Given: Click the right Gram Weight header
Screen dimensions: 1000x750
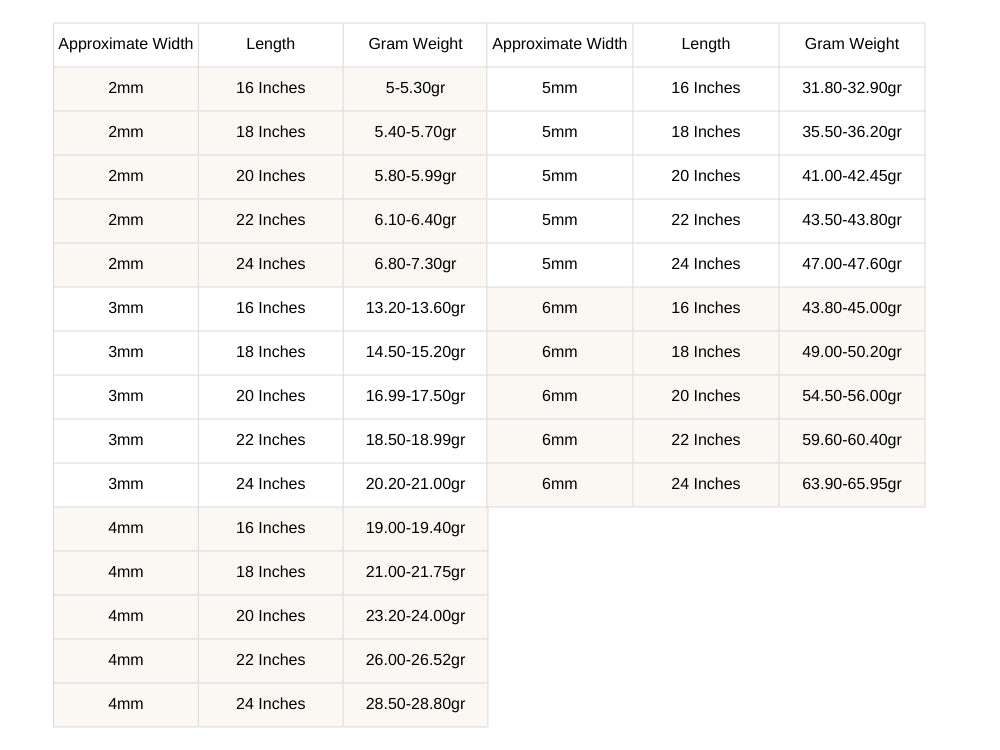Looking at the screenshot, I should click(851, 44).
